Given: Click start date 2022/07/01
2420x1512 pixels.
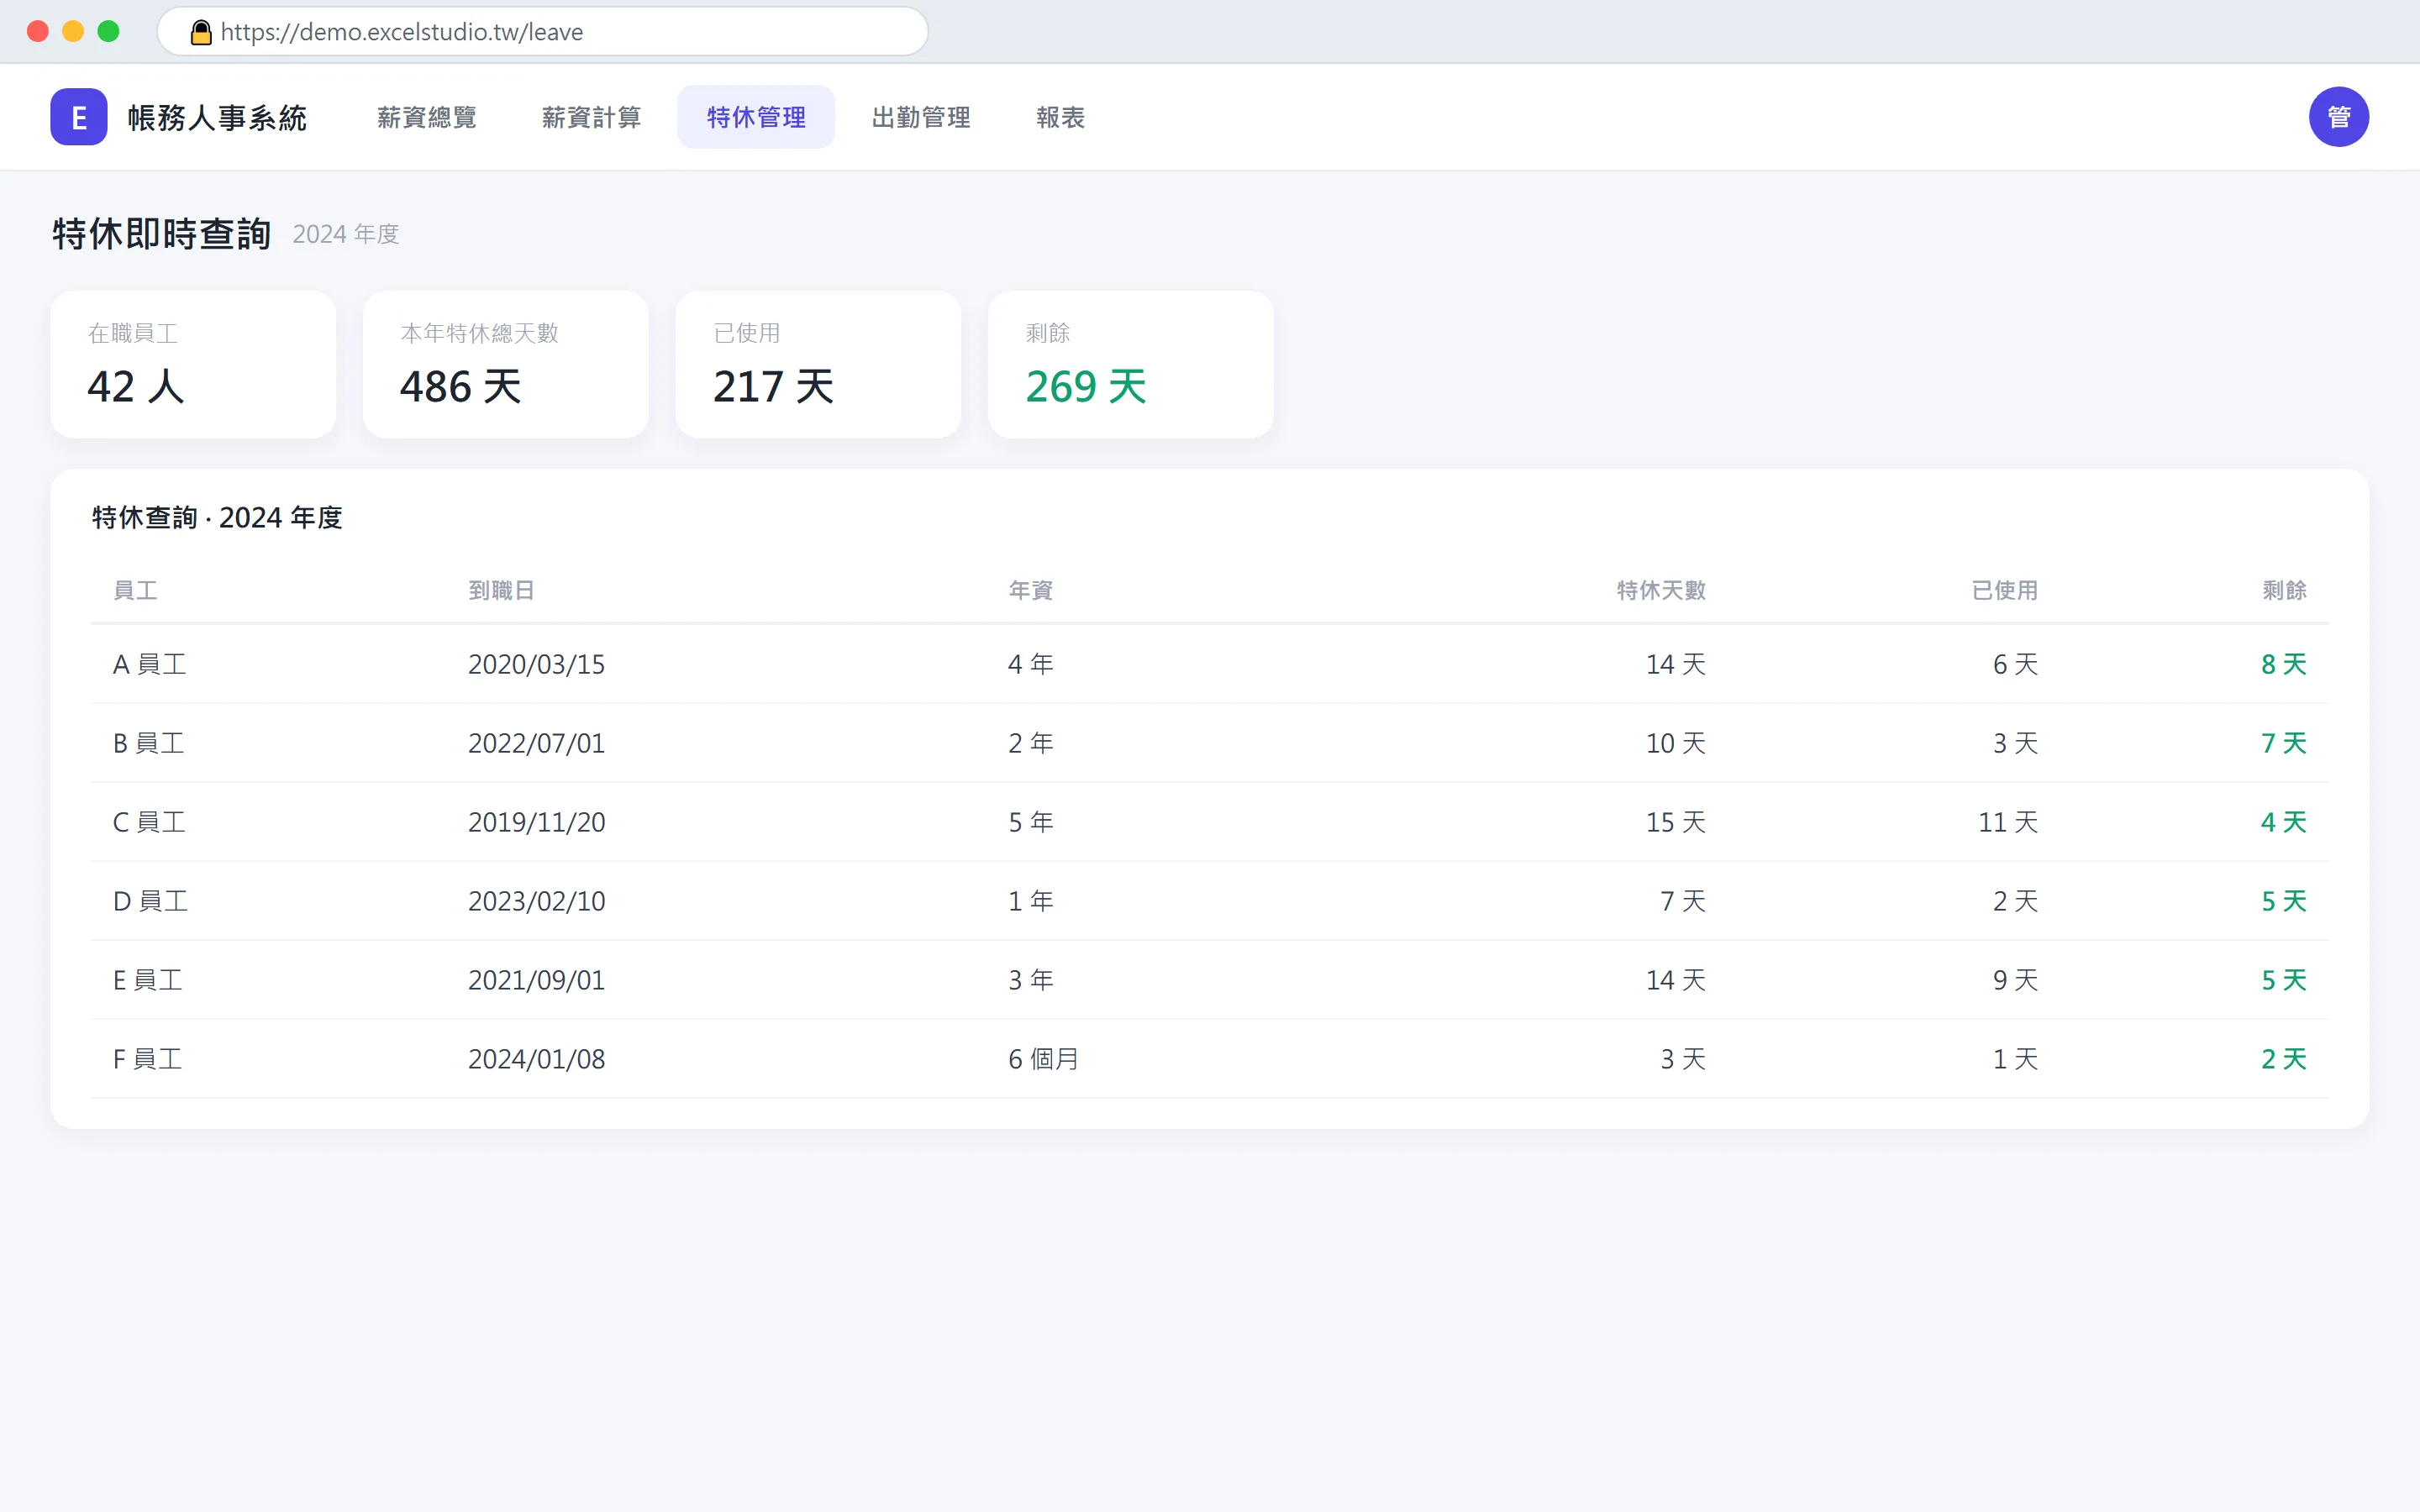Looking at the screenshot, I should [537, 743].
